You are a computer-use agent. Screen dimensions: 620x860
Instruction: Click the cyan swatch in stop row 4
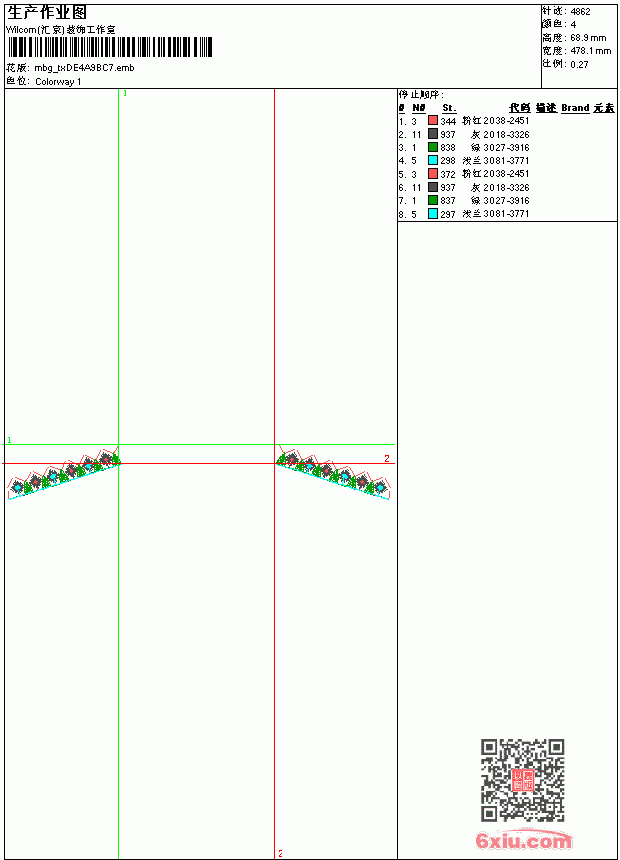pos(433,160)
